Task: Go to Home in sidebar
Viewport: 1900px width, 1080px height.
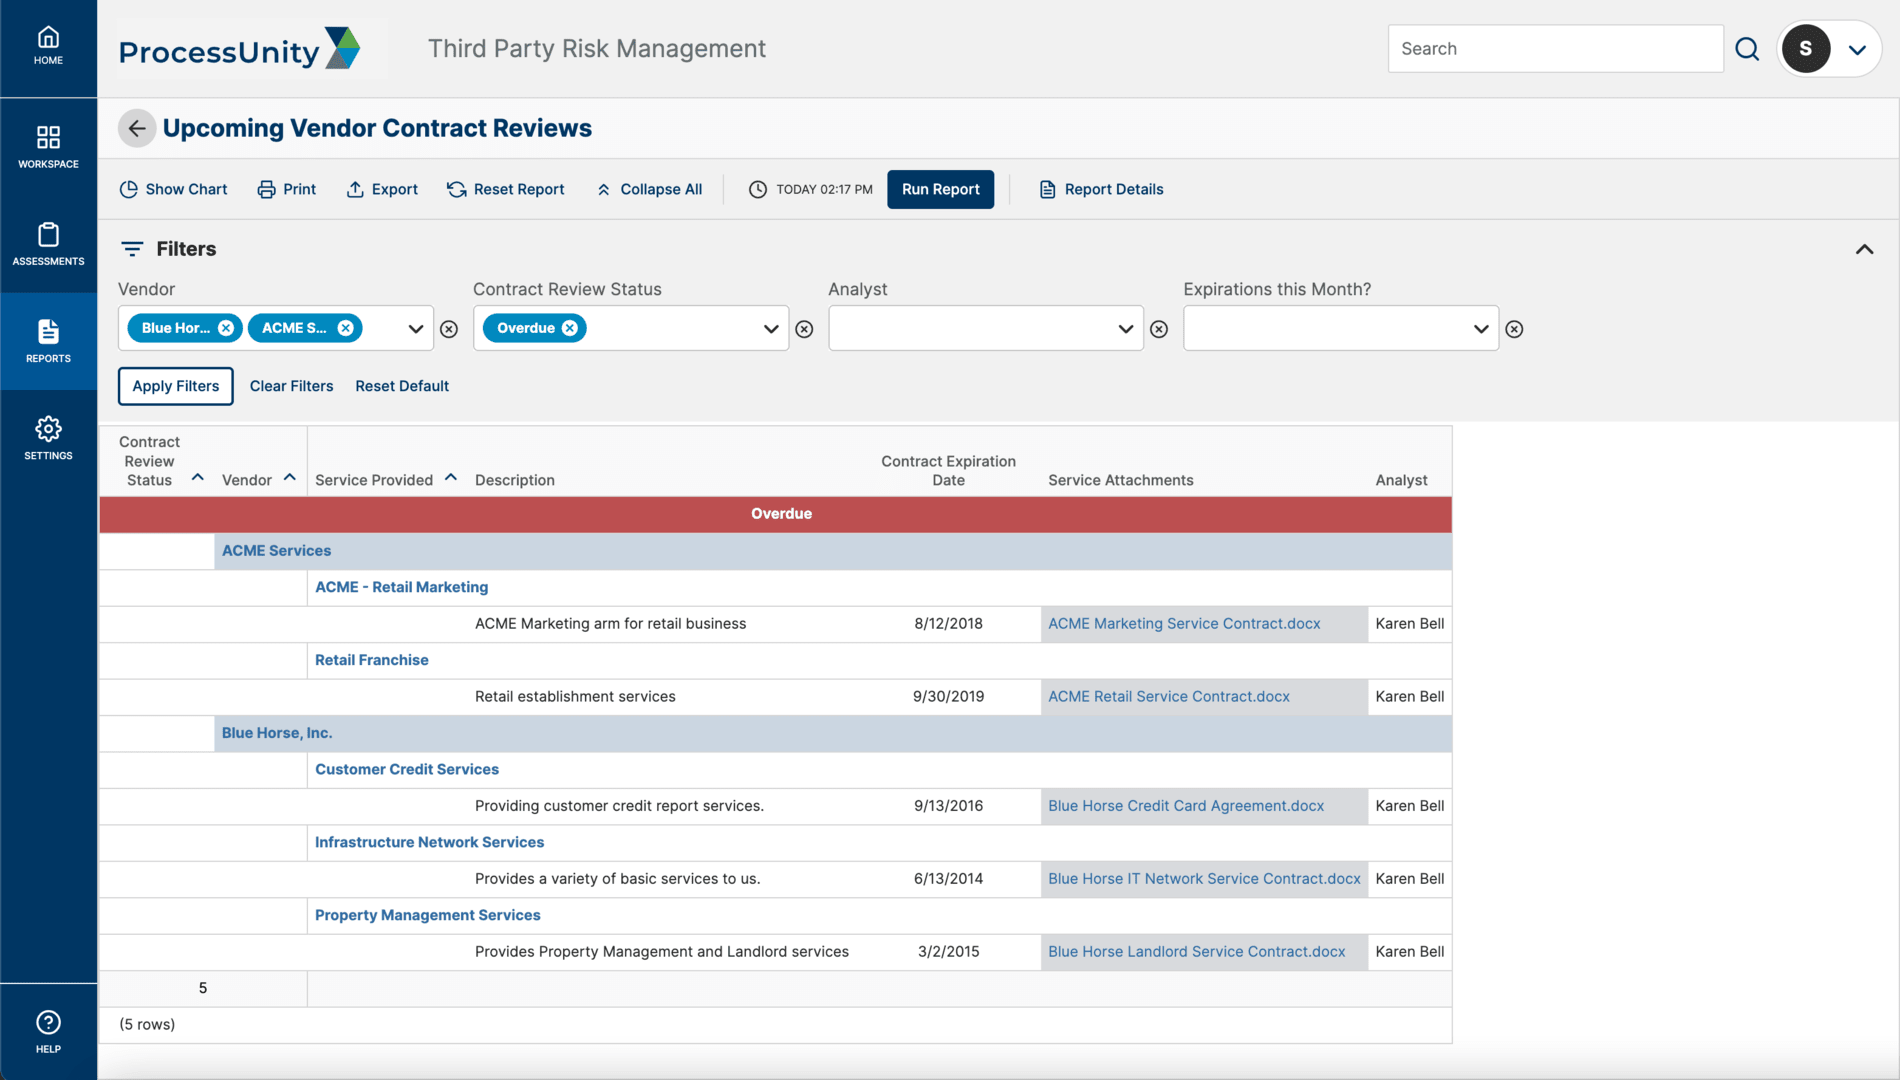Action: coord(48,47)
